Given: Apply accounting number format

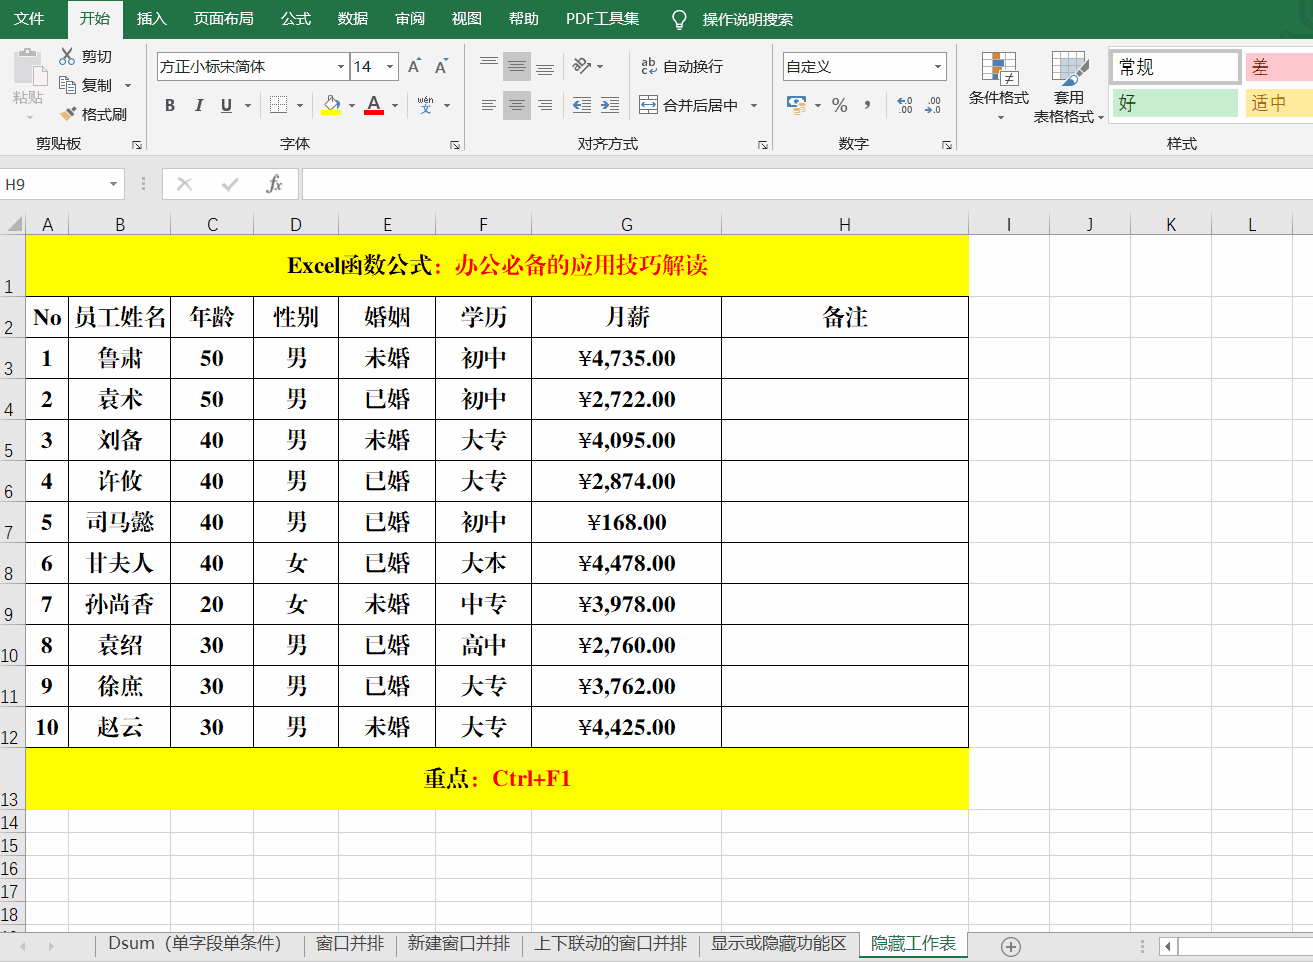Looking at the screenshot, I should (796, 105).
